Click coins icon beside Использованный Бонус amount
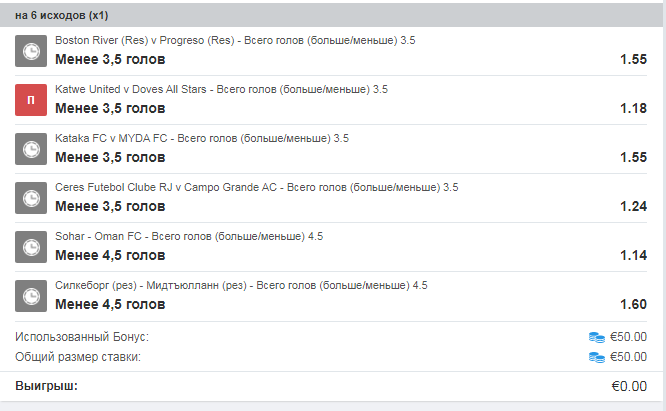Screen dimensions: 666x411 tap(597, 337)
